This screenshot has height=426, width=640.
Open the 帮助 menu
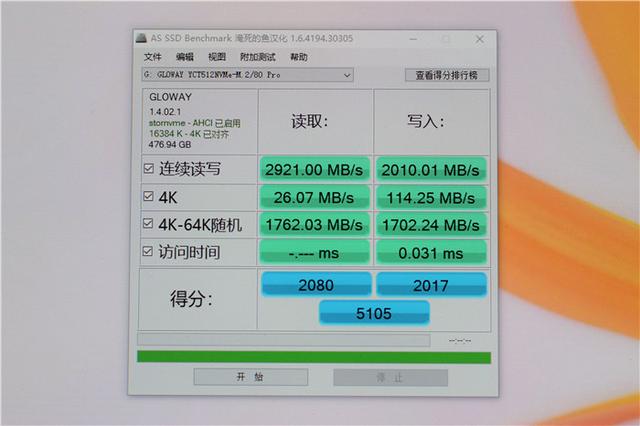(x=299, y=57)
